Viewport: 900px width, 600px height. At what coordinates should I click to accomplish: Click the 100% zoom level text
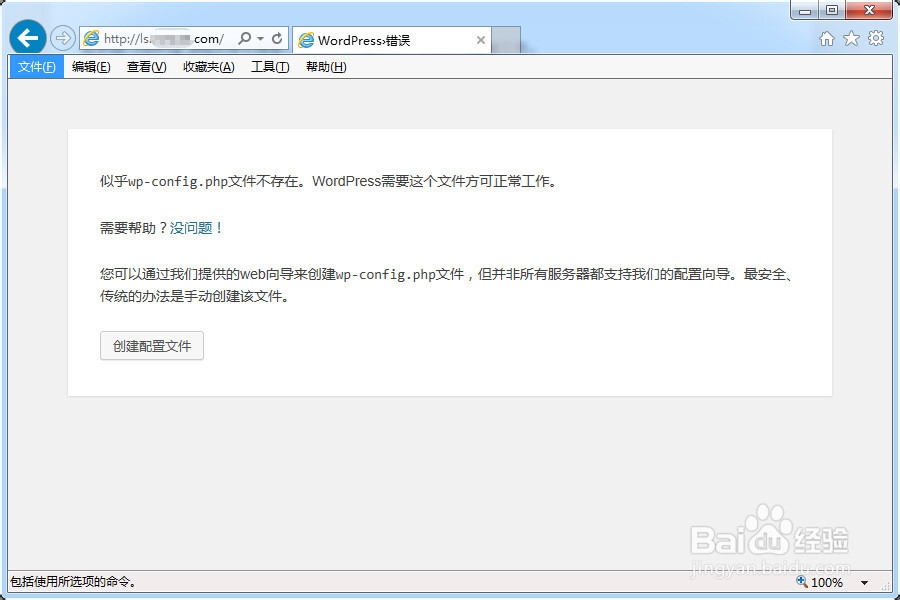tap(827, 582)
